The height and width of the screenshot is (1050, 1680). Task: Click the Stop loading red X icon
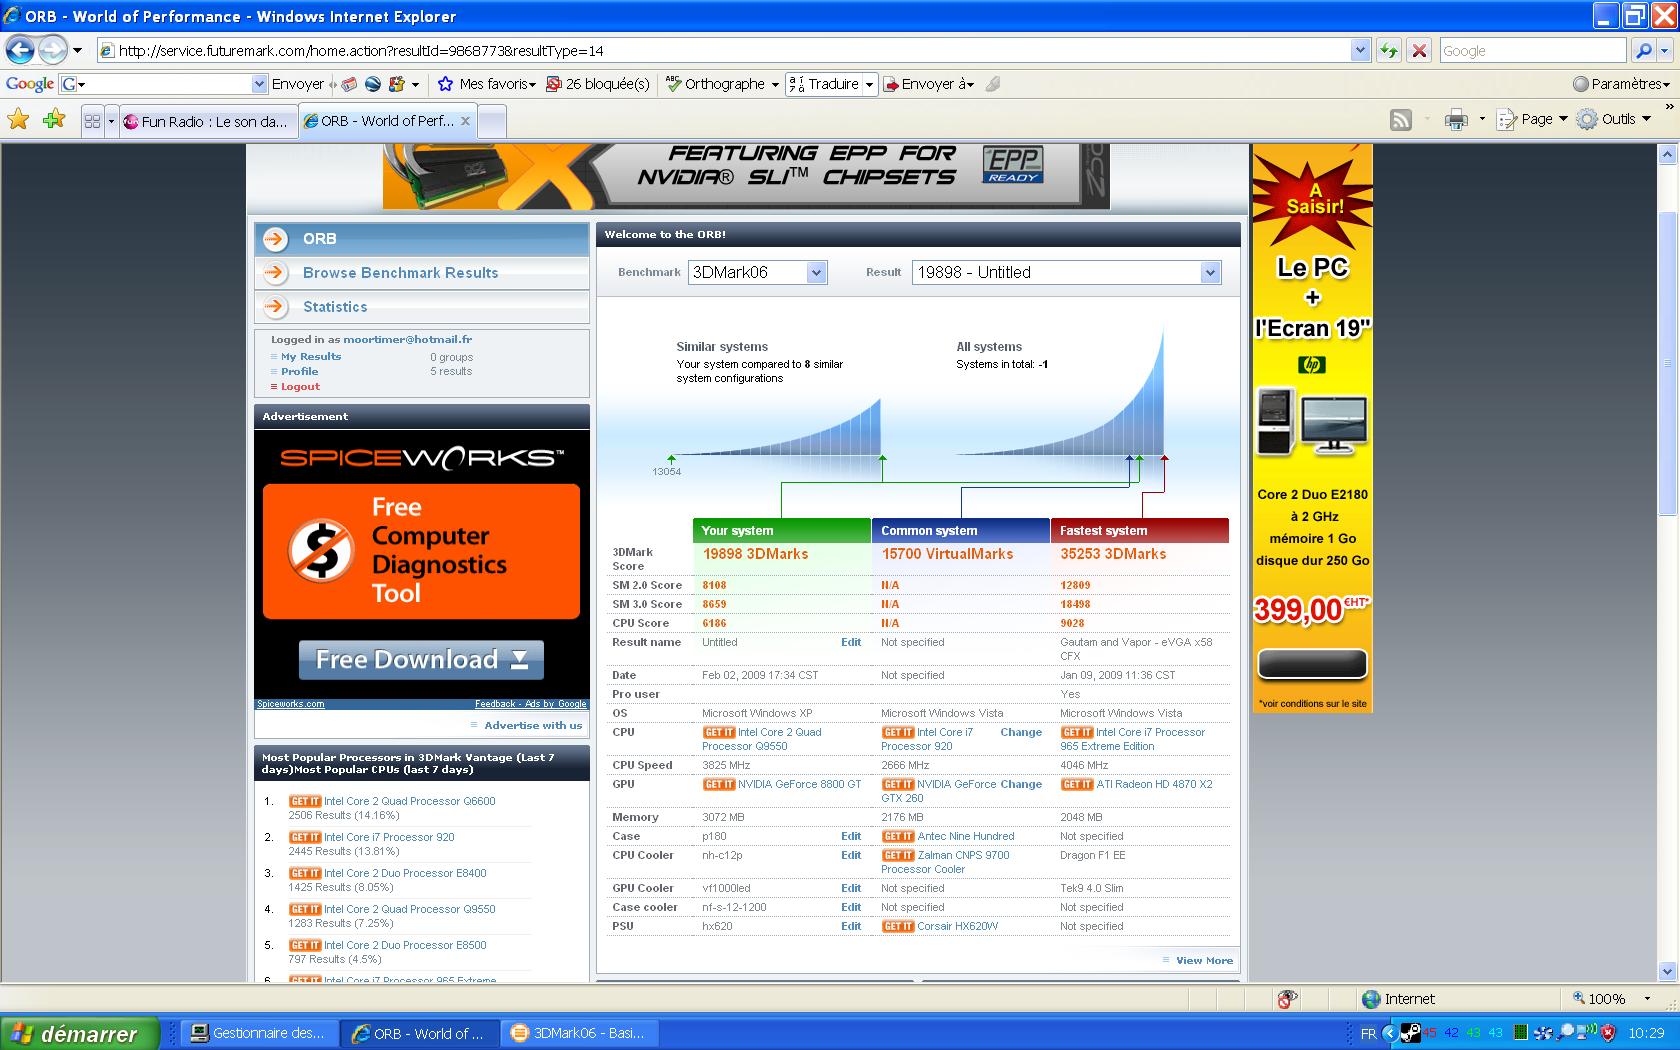tap(1418, 50)
